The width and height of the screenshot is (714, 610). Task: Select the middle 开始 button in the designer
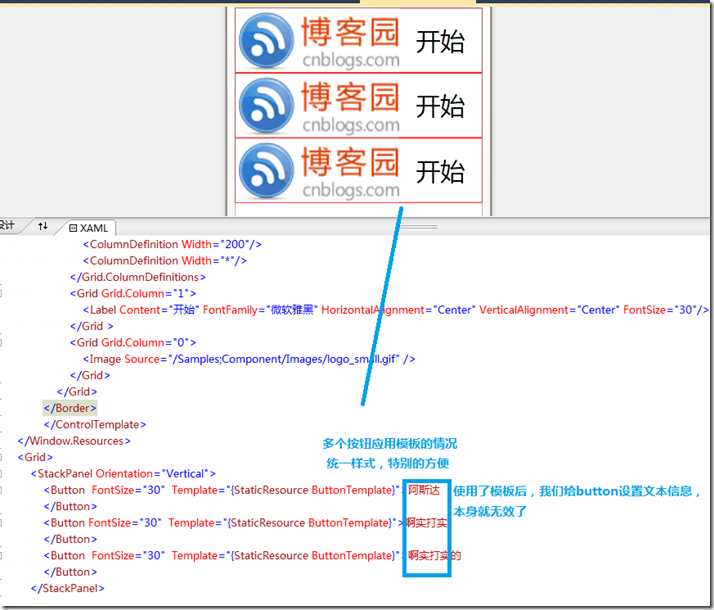click(358, 105)
